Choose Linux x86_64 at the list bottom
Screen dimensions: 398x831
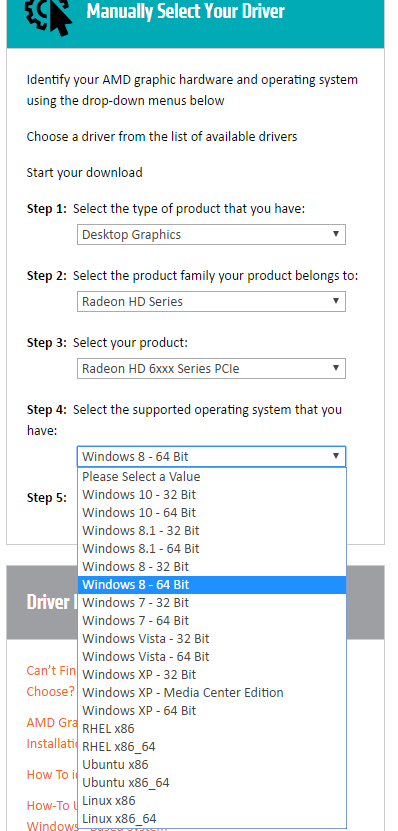pos(212,819)
